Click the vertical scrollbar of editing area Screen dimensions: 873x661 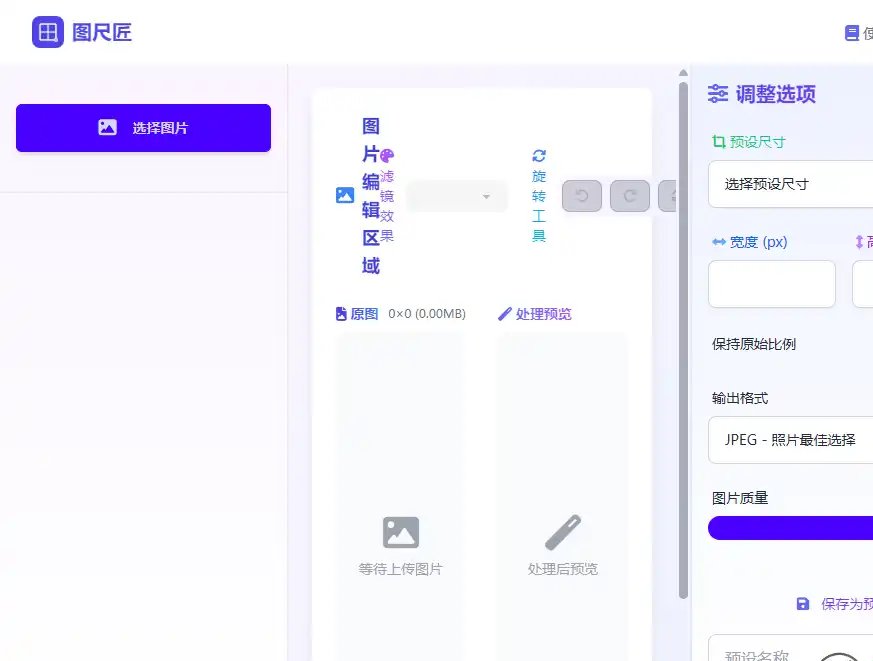point(683,340)
